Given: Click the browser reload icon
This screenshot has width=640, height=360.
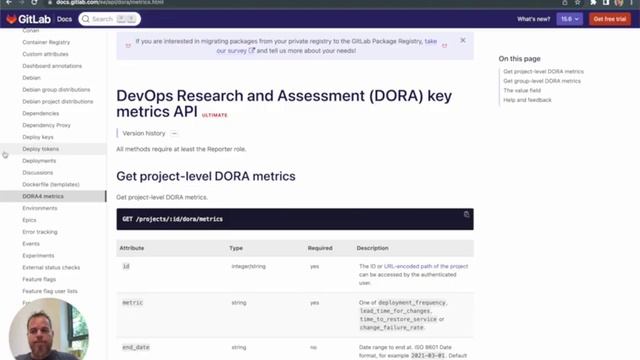Looking at the screenshot, I should [x=34, y=2].
